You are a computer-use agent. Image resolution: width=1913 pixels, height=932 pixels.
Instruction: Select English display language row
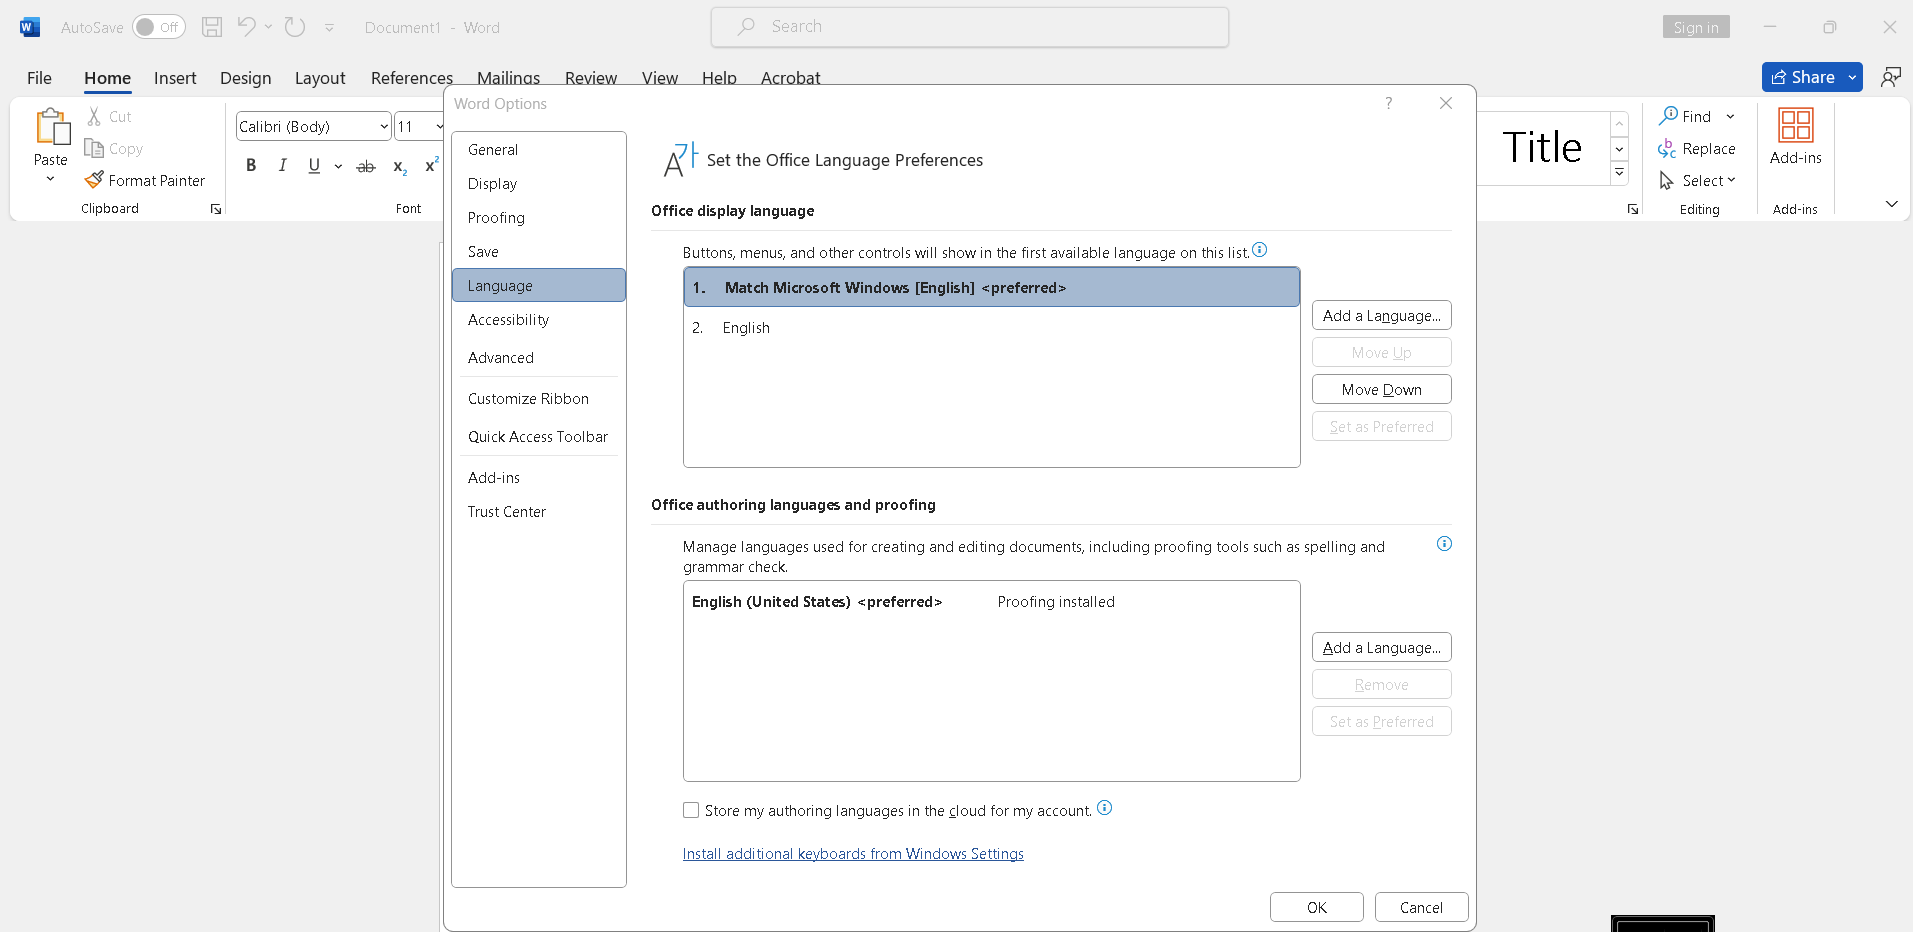(x=991, y=328)
